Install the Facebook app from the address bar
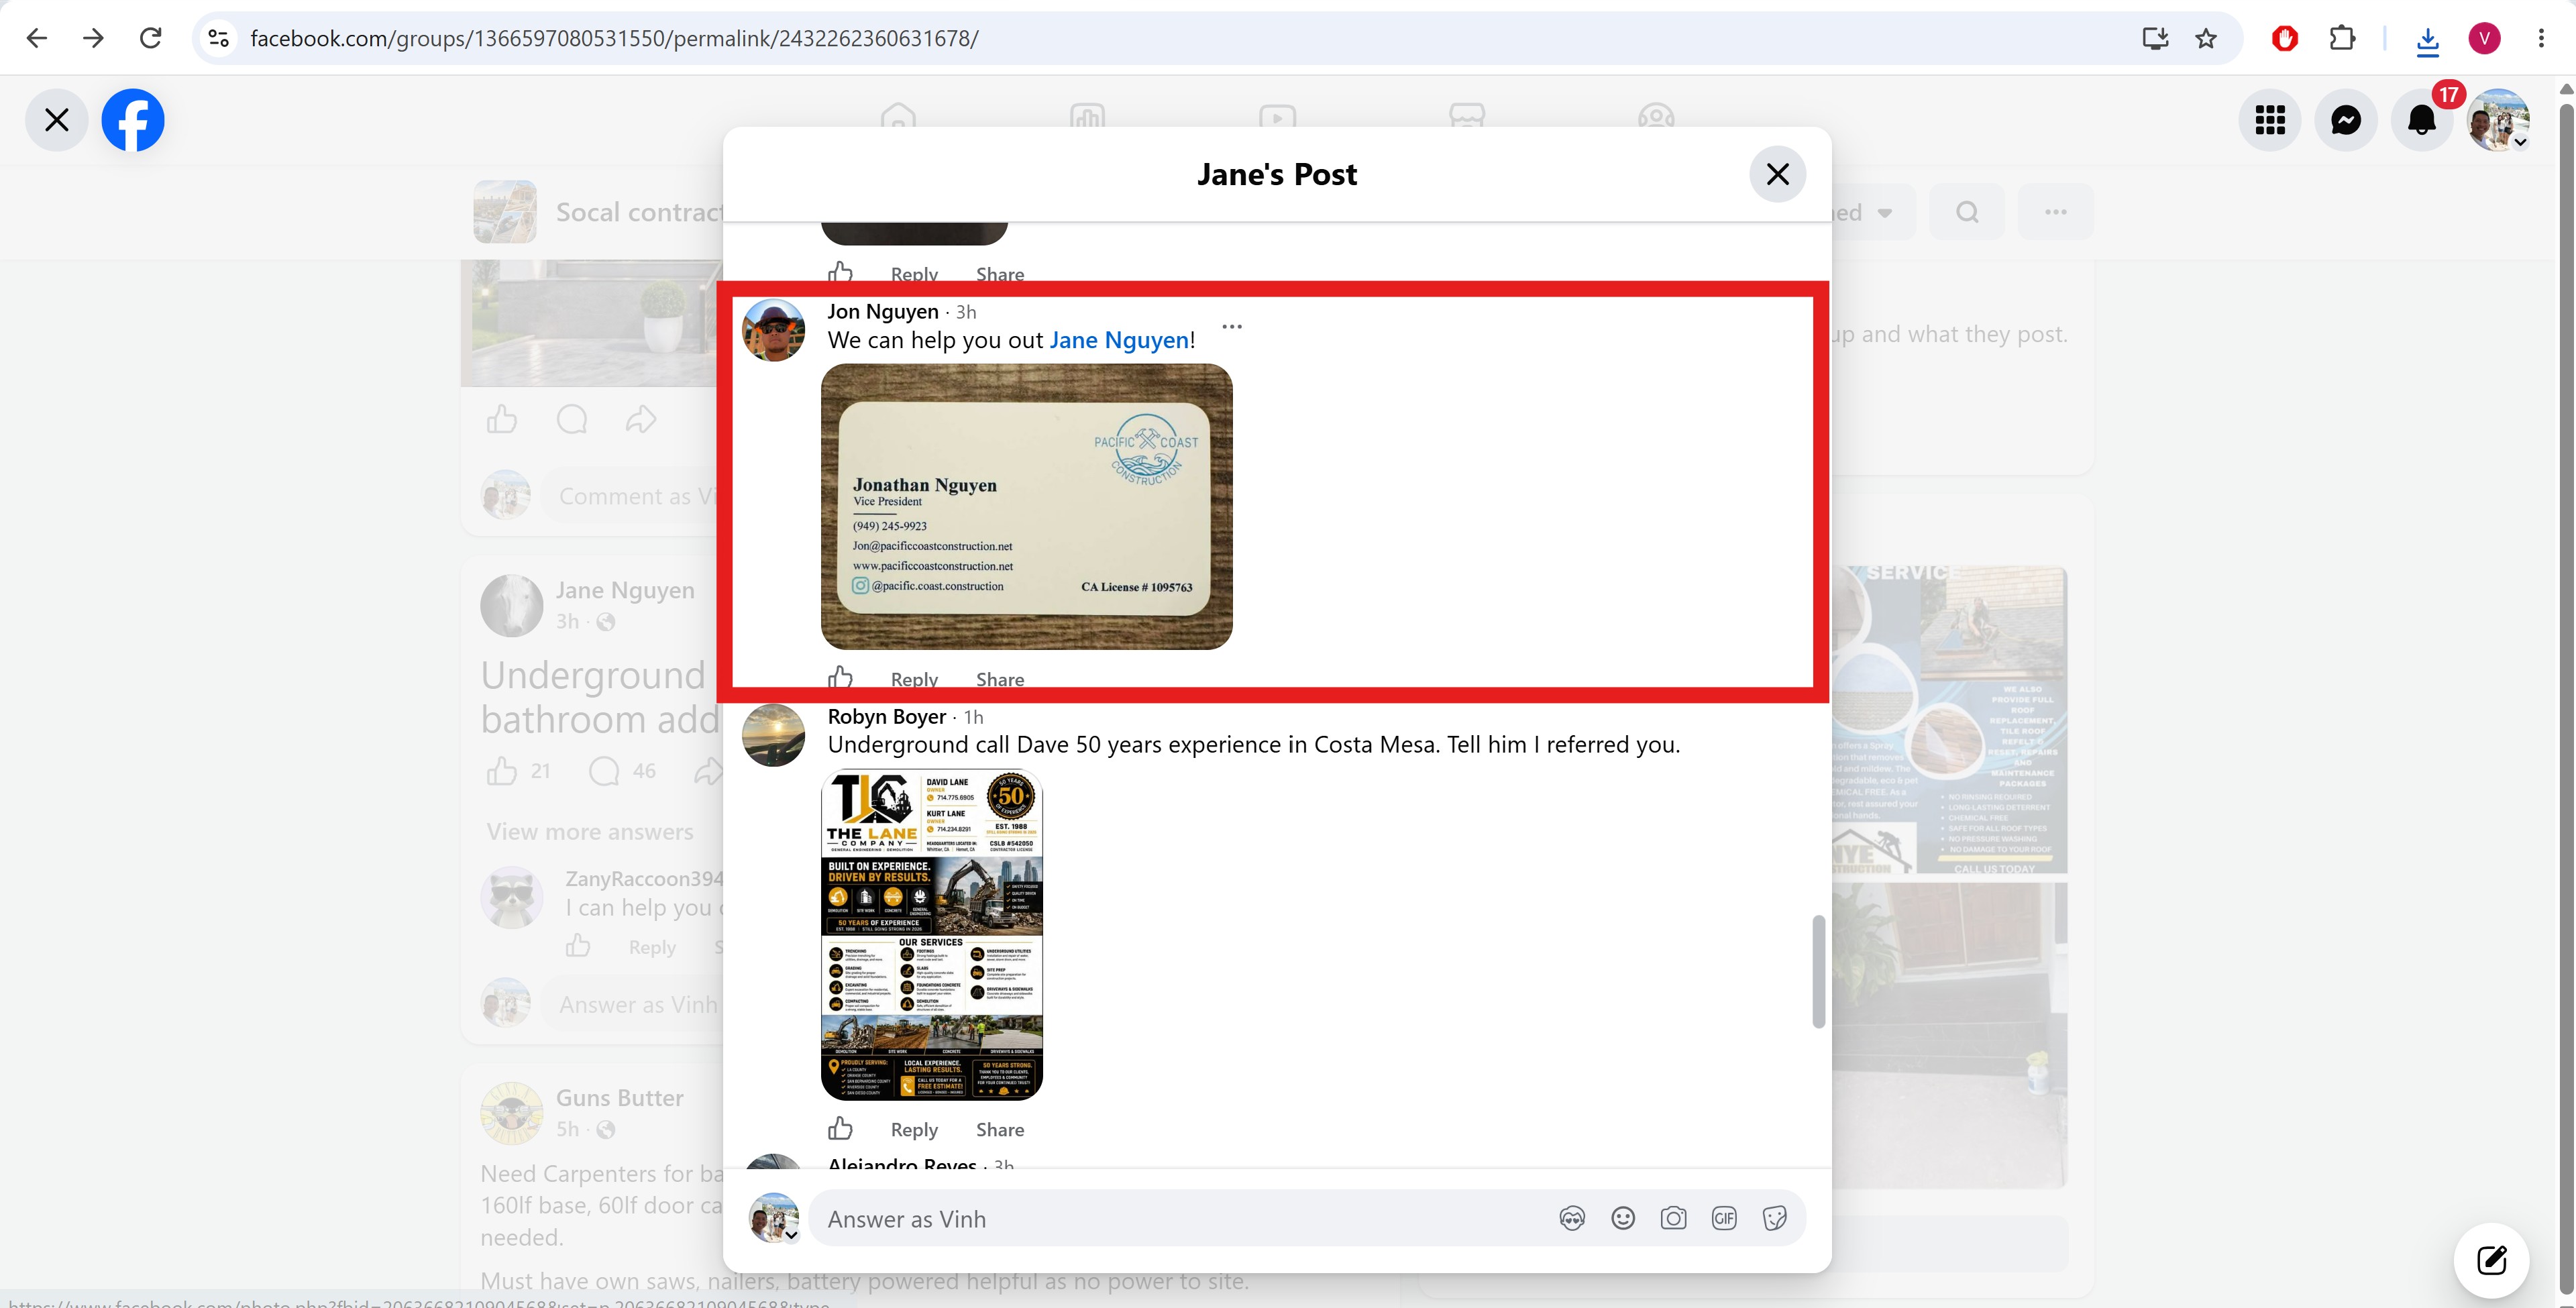2576x1308 pixels. pos(2155,38)
